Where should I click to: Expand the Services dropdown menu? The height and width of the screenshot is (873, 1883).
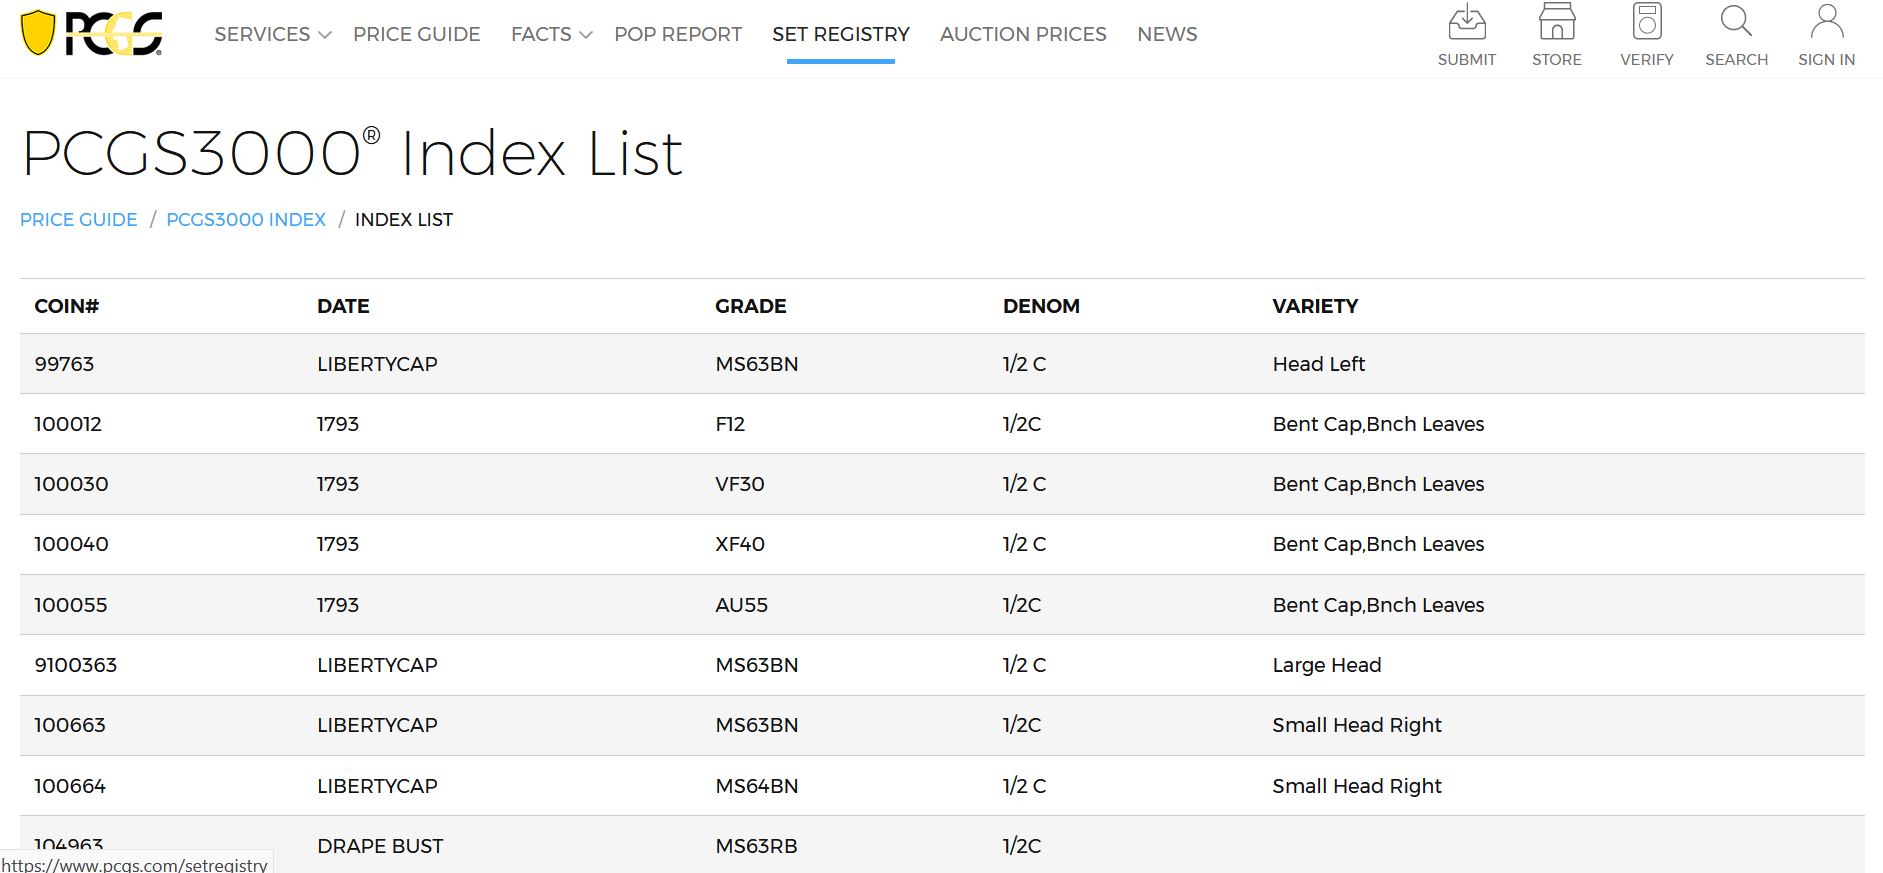click(272, 34)
